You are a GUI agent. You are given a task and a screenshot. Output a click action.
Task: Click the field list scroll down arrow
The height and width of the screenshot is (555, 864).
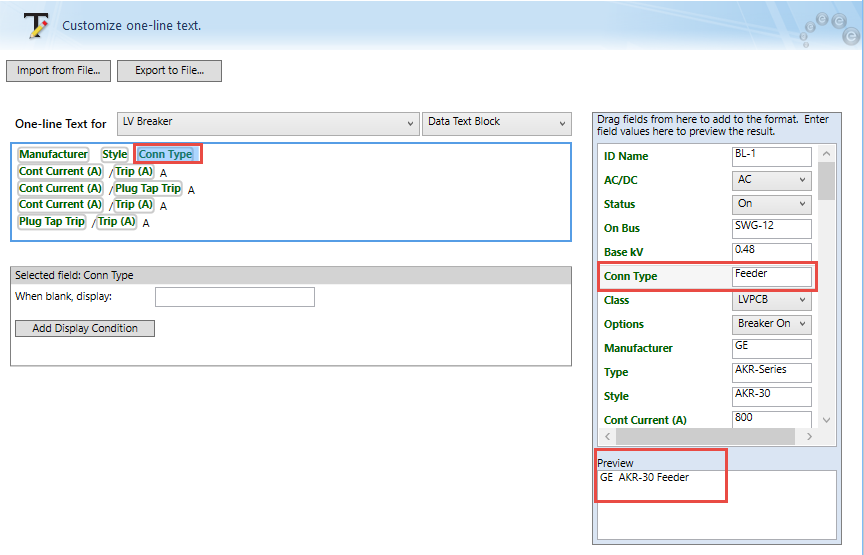tap(825, 421)
